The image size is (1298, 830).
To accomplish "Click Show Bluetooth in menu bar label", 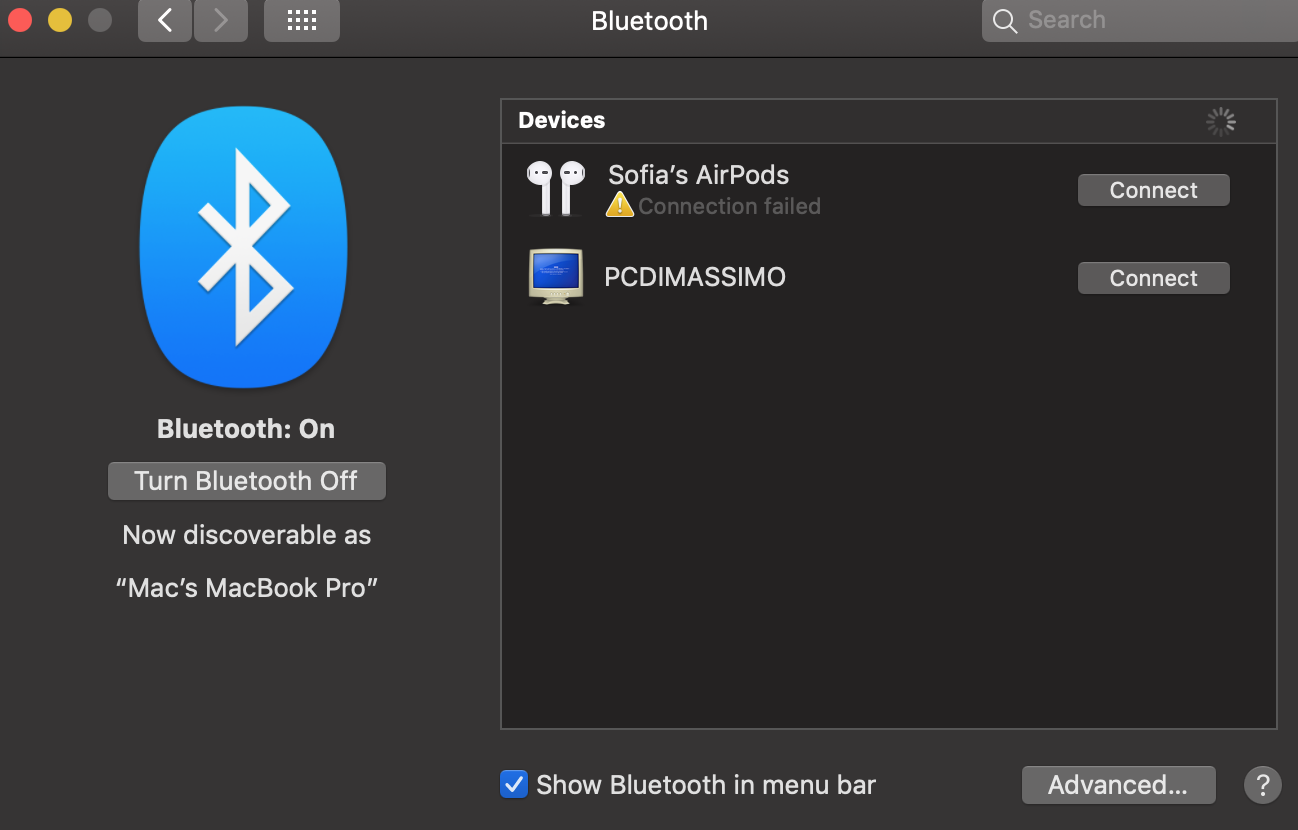I will [x=706, y=785].
